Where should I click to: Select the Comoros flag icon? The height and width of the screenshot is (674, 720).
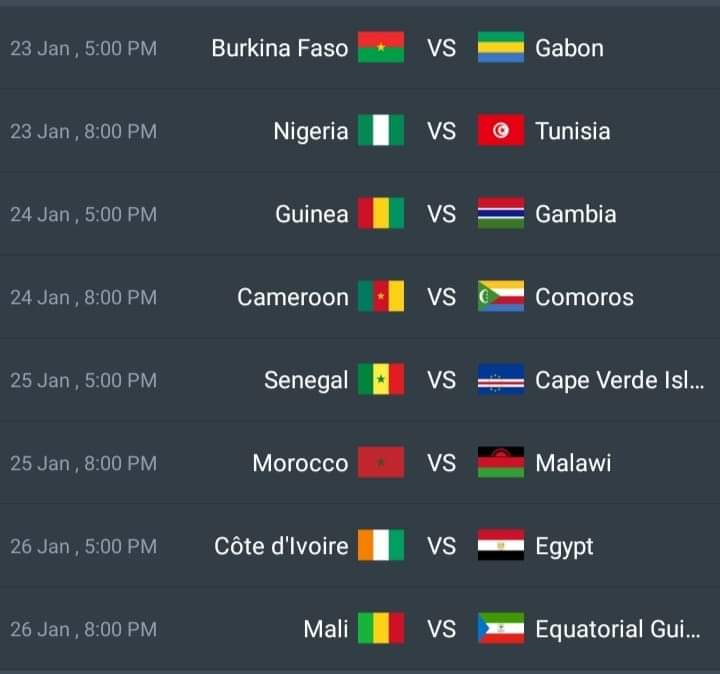(501, 296)
